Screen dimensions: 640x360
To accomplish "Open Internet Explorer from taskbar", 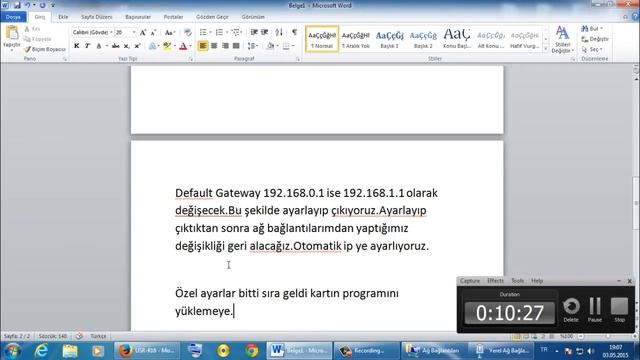I will (x=42, y=351).
